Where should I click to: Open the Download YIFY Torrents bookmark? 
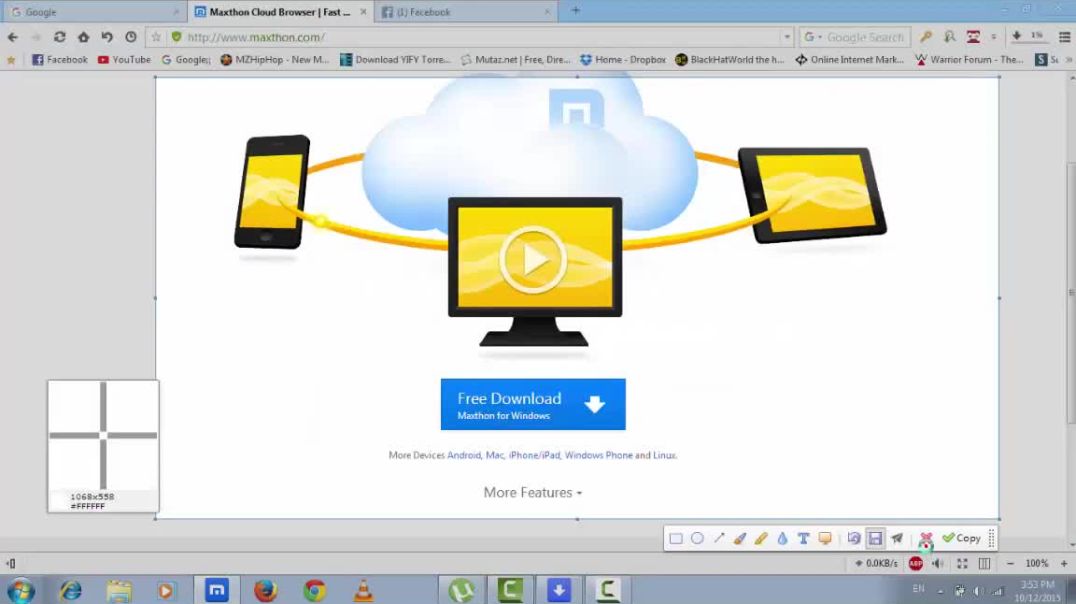[x=395, y=60]
